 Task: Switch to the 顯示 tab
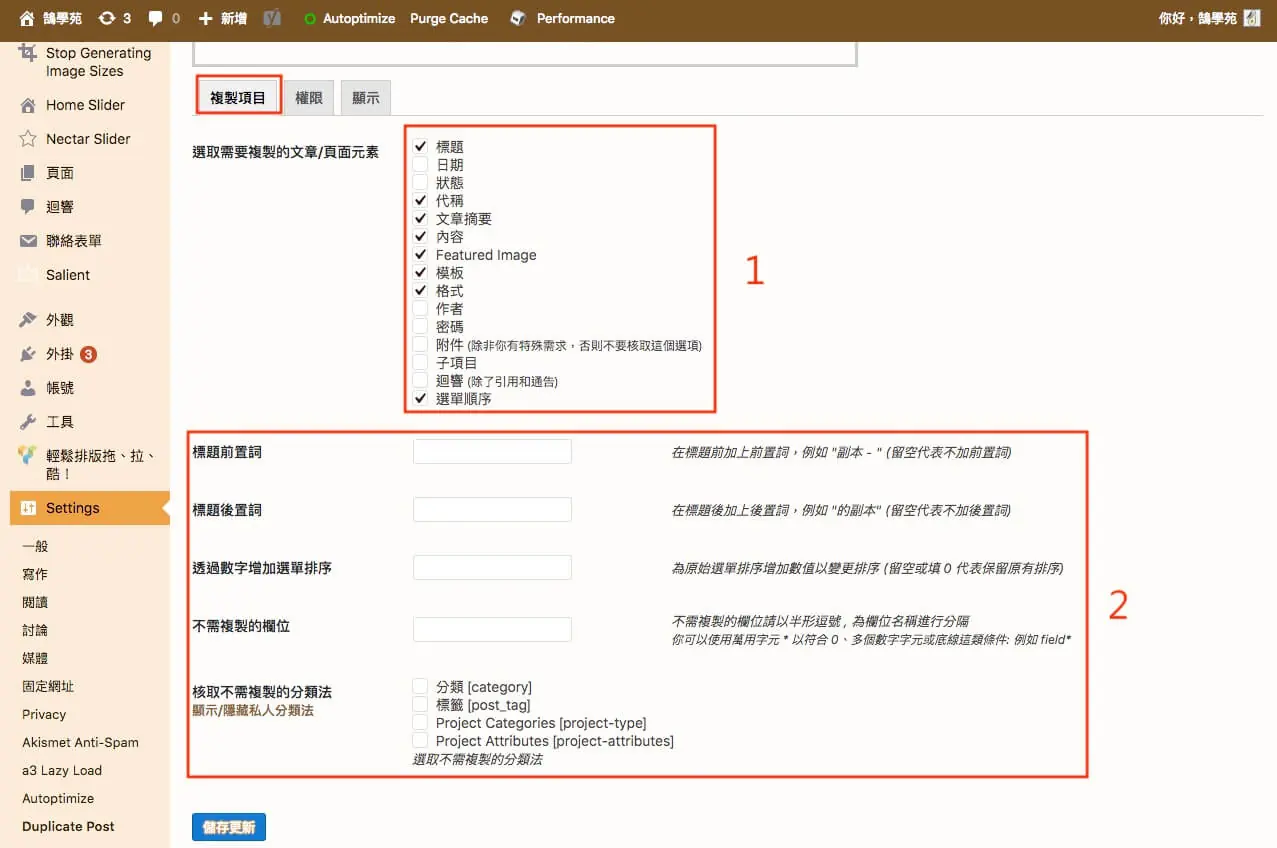[366, 98]
